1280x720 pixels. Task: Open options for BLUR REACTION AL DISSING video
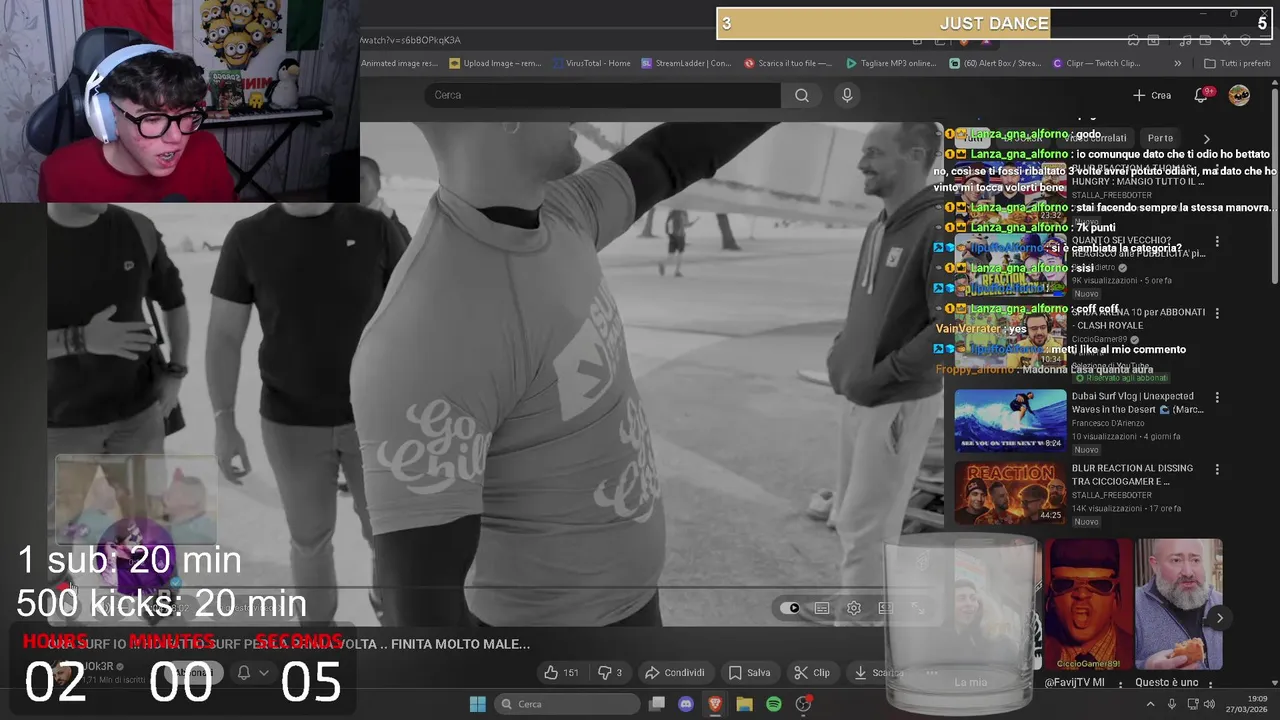[x=1217, y=469]
